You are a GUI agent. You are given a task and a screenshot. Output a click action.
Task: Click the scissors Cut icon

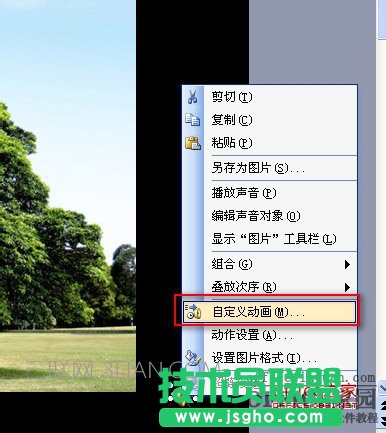point(192,97)
